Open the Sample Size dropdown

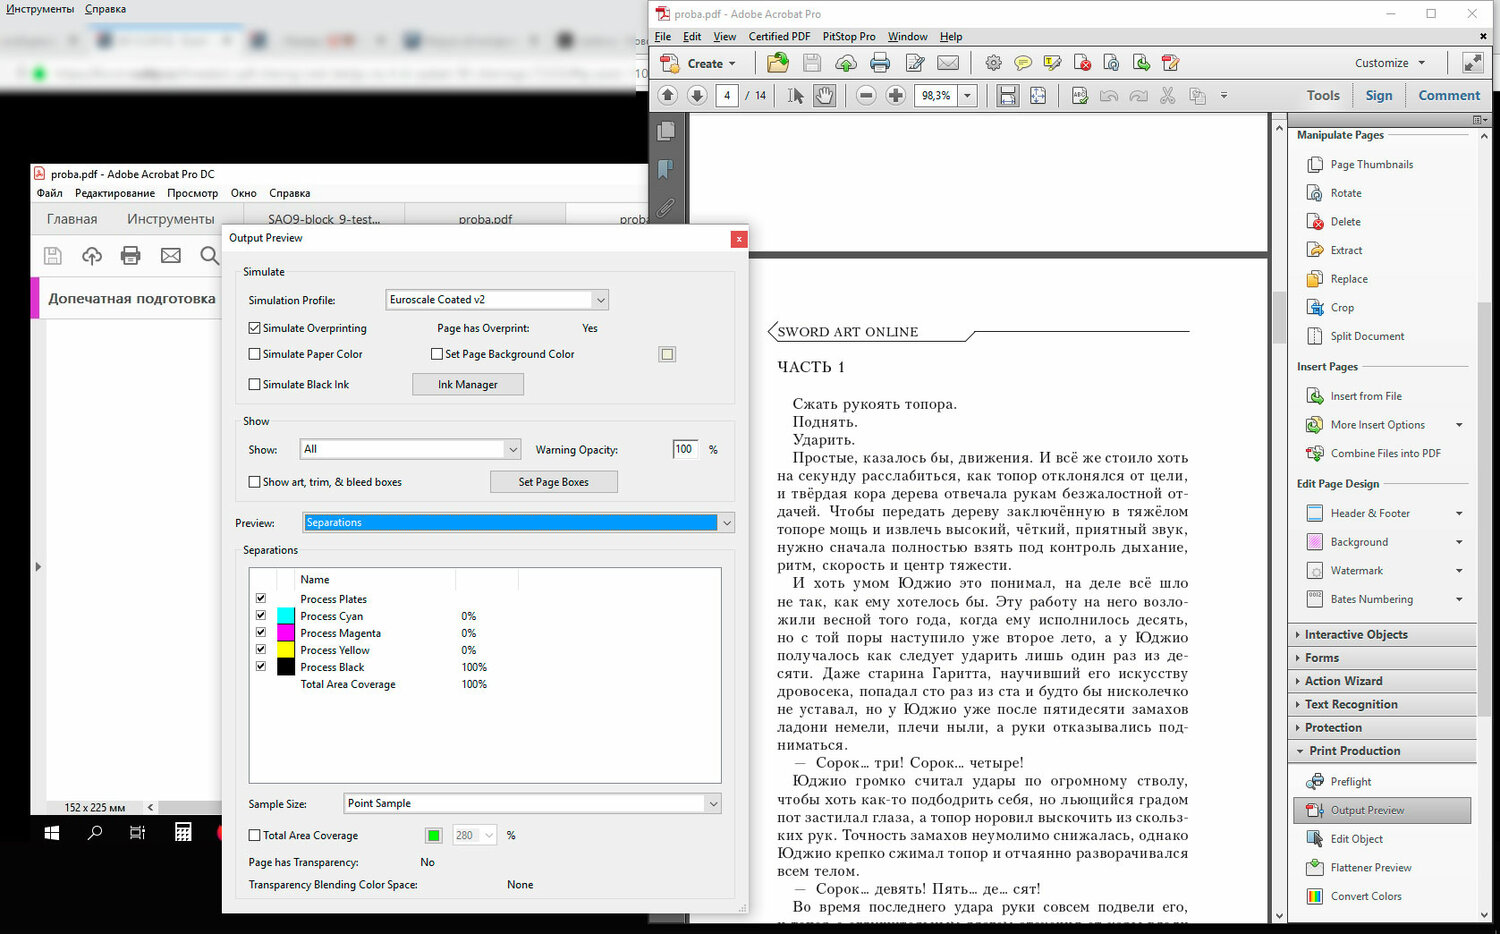533,803
